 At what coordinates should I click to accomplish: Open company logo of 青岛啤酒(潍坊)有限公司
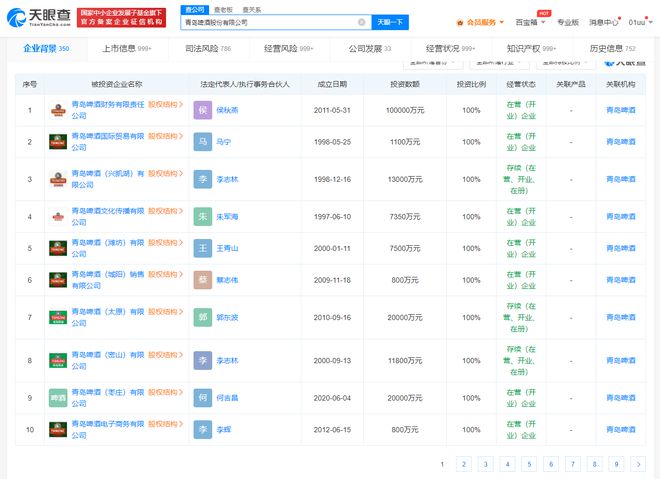pyautogui.click(x=58, y=248)
